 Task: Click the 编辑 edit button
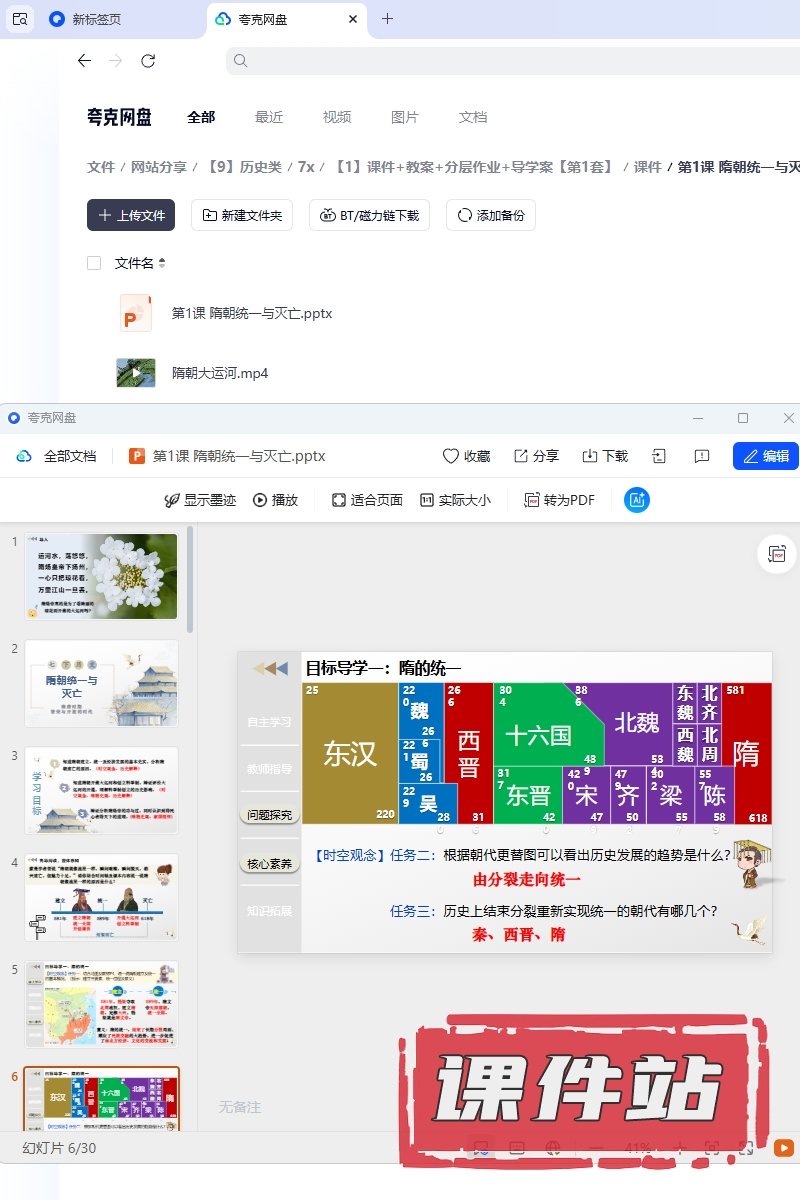click(765, 456)
